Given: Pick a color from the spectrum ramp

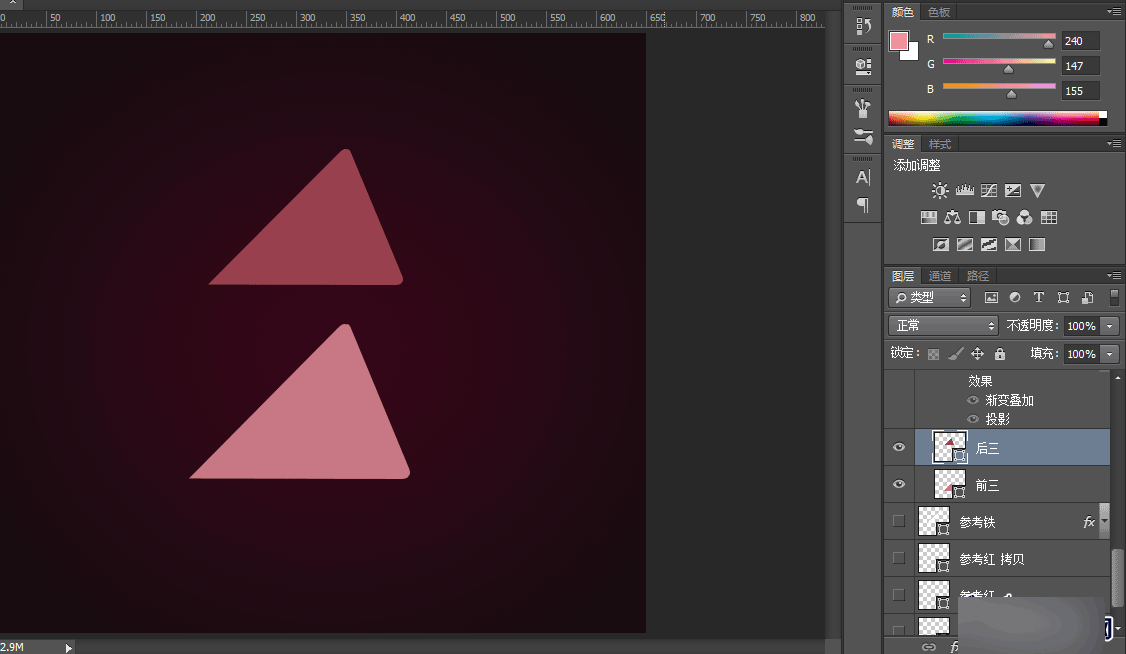Looking at the screenshot, I should (x=997, y=118).
